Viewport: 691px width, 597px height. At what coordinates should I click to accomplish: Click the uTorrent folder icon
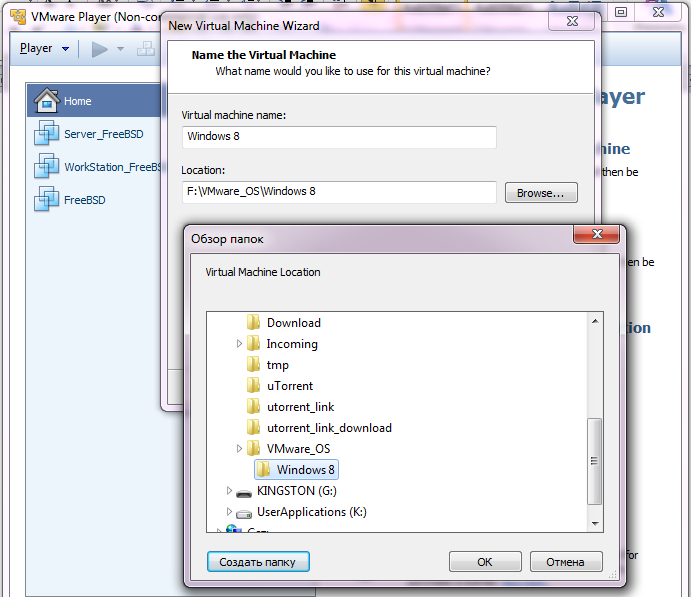click(x=253, y=386)
